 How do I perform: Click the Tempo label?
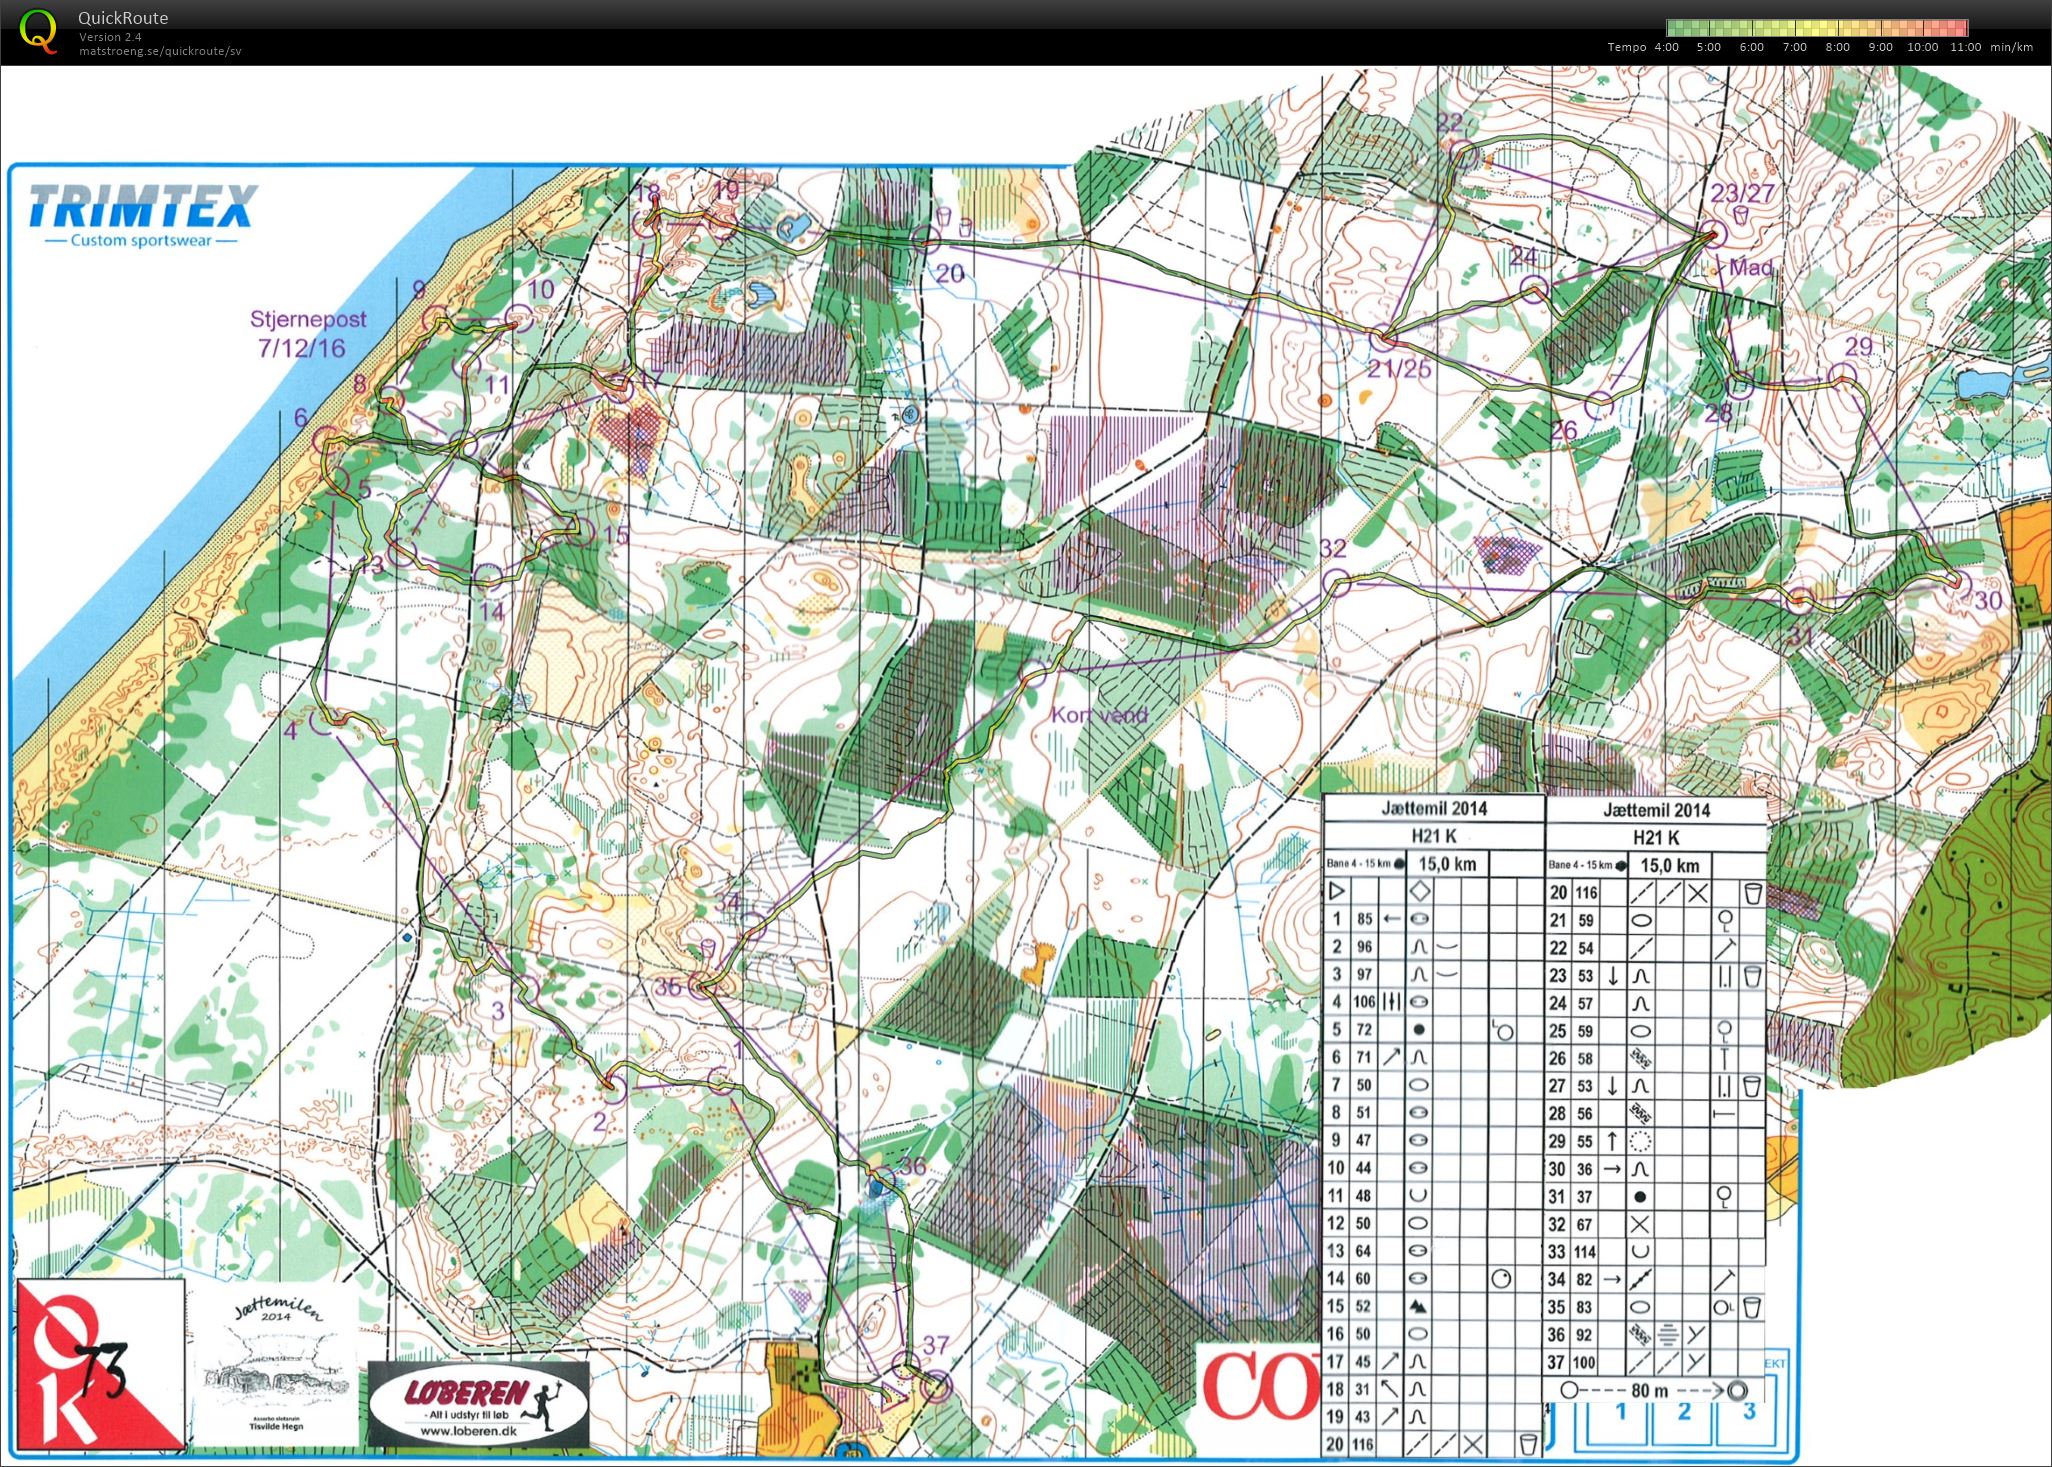tap(1627, 47)
